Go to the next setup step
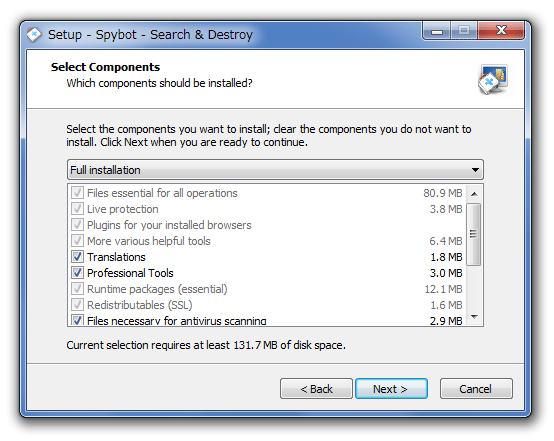The width and height of the screenshot is (554, 441). (391, 389)
